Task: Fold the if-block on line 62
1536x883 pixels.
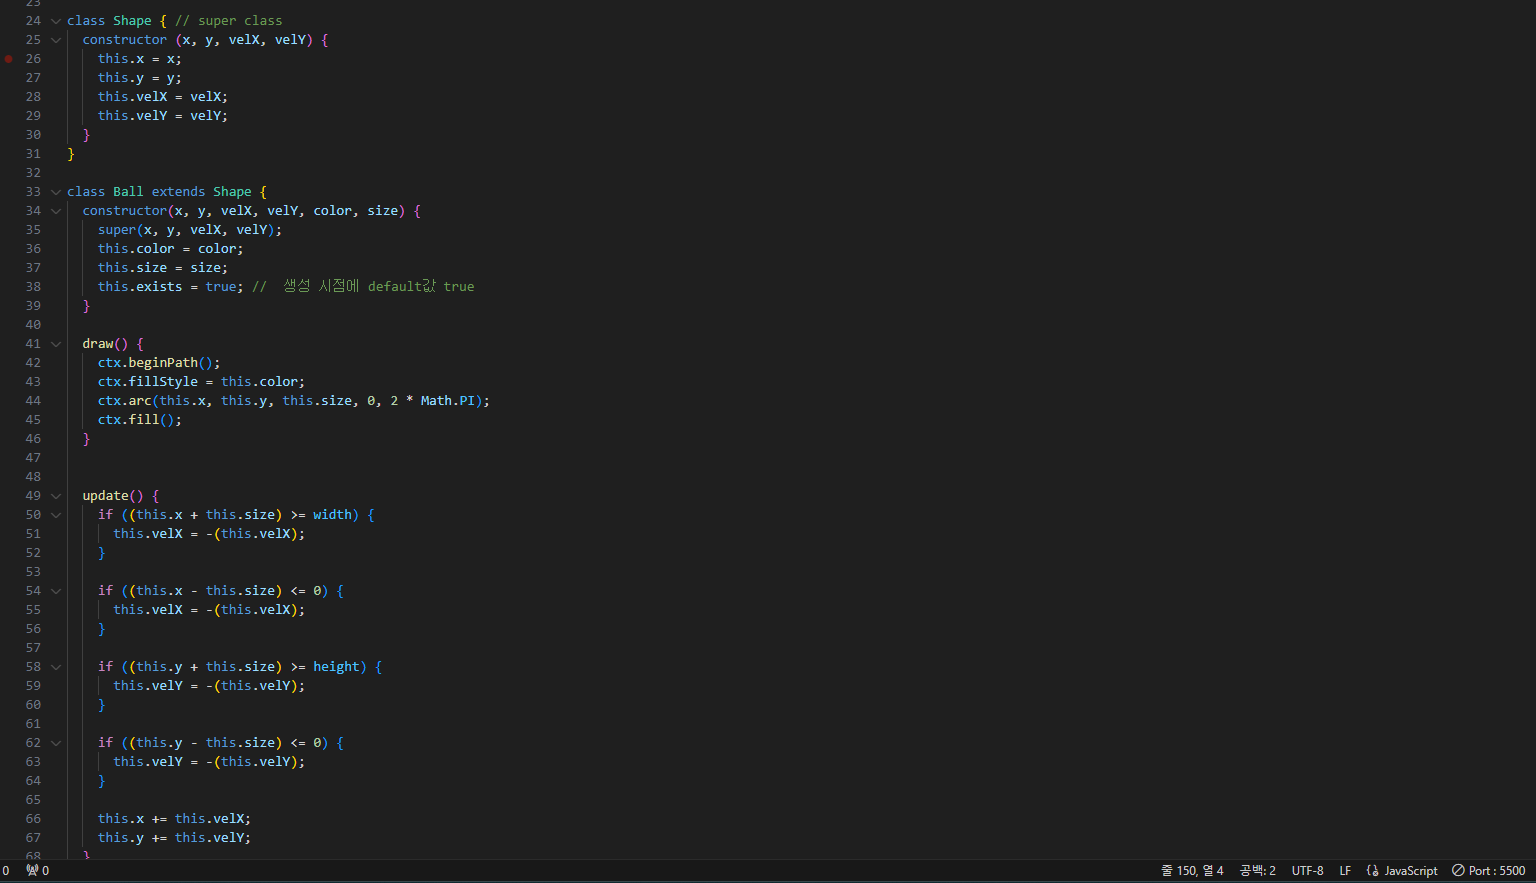Action: click(56, 743)
